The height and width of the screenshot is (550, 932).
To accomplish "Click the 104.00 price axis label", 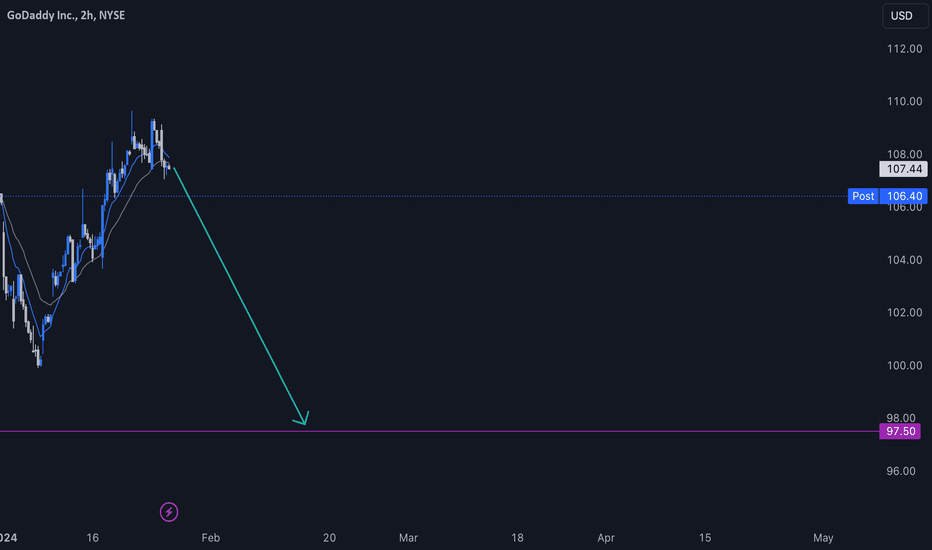I will click(x=905, y=260).
